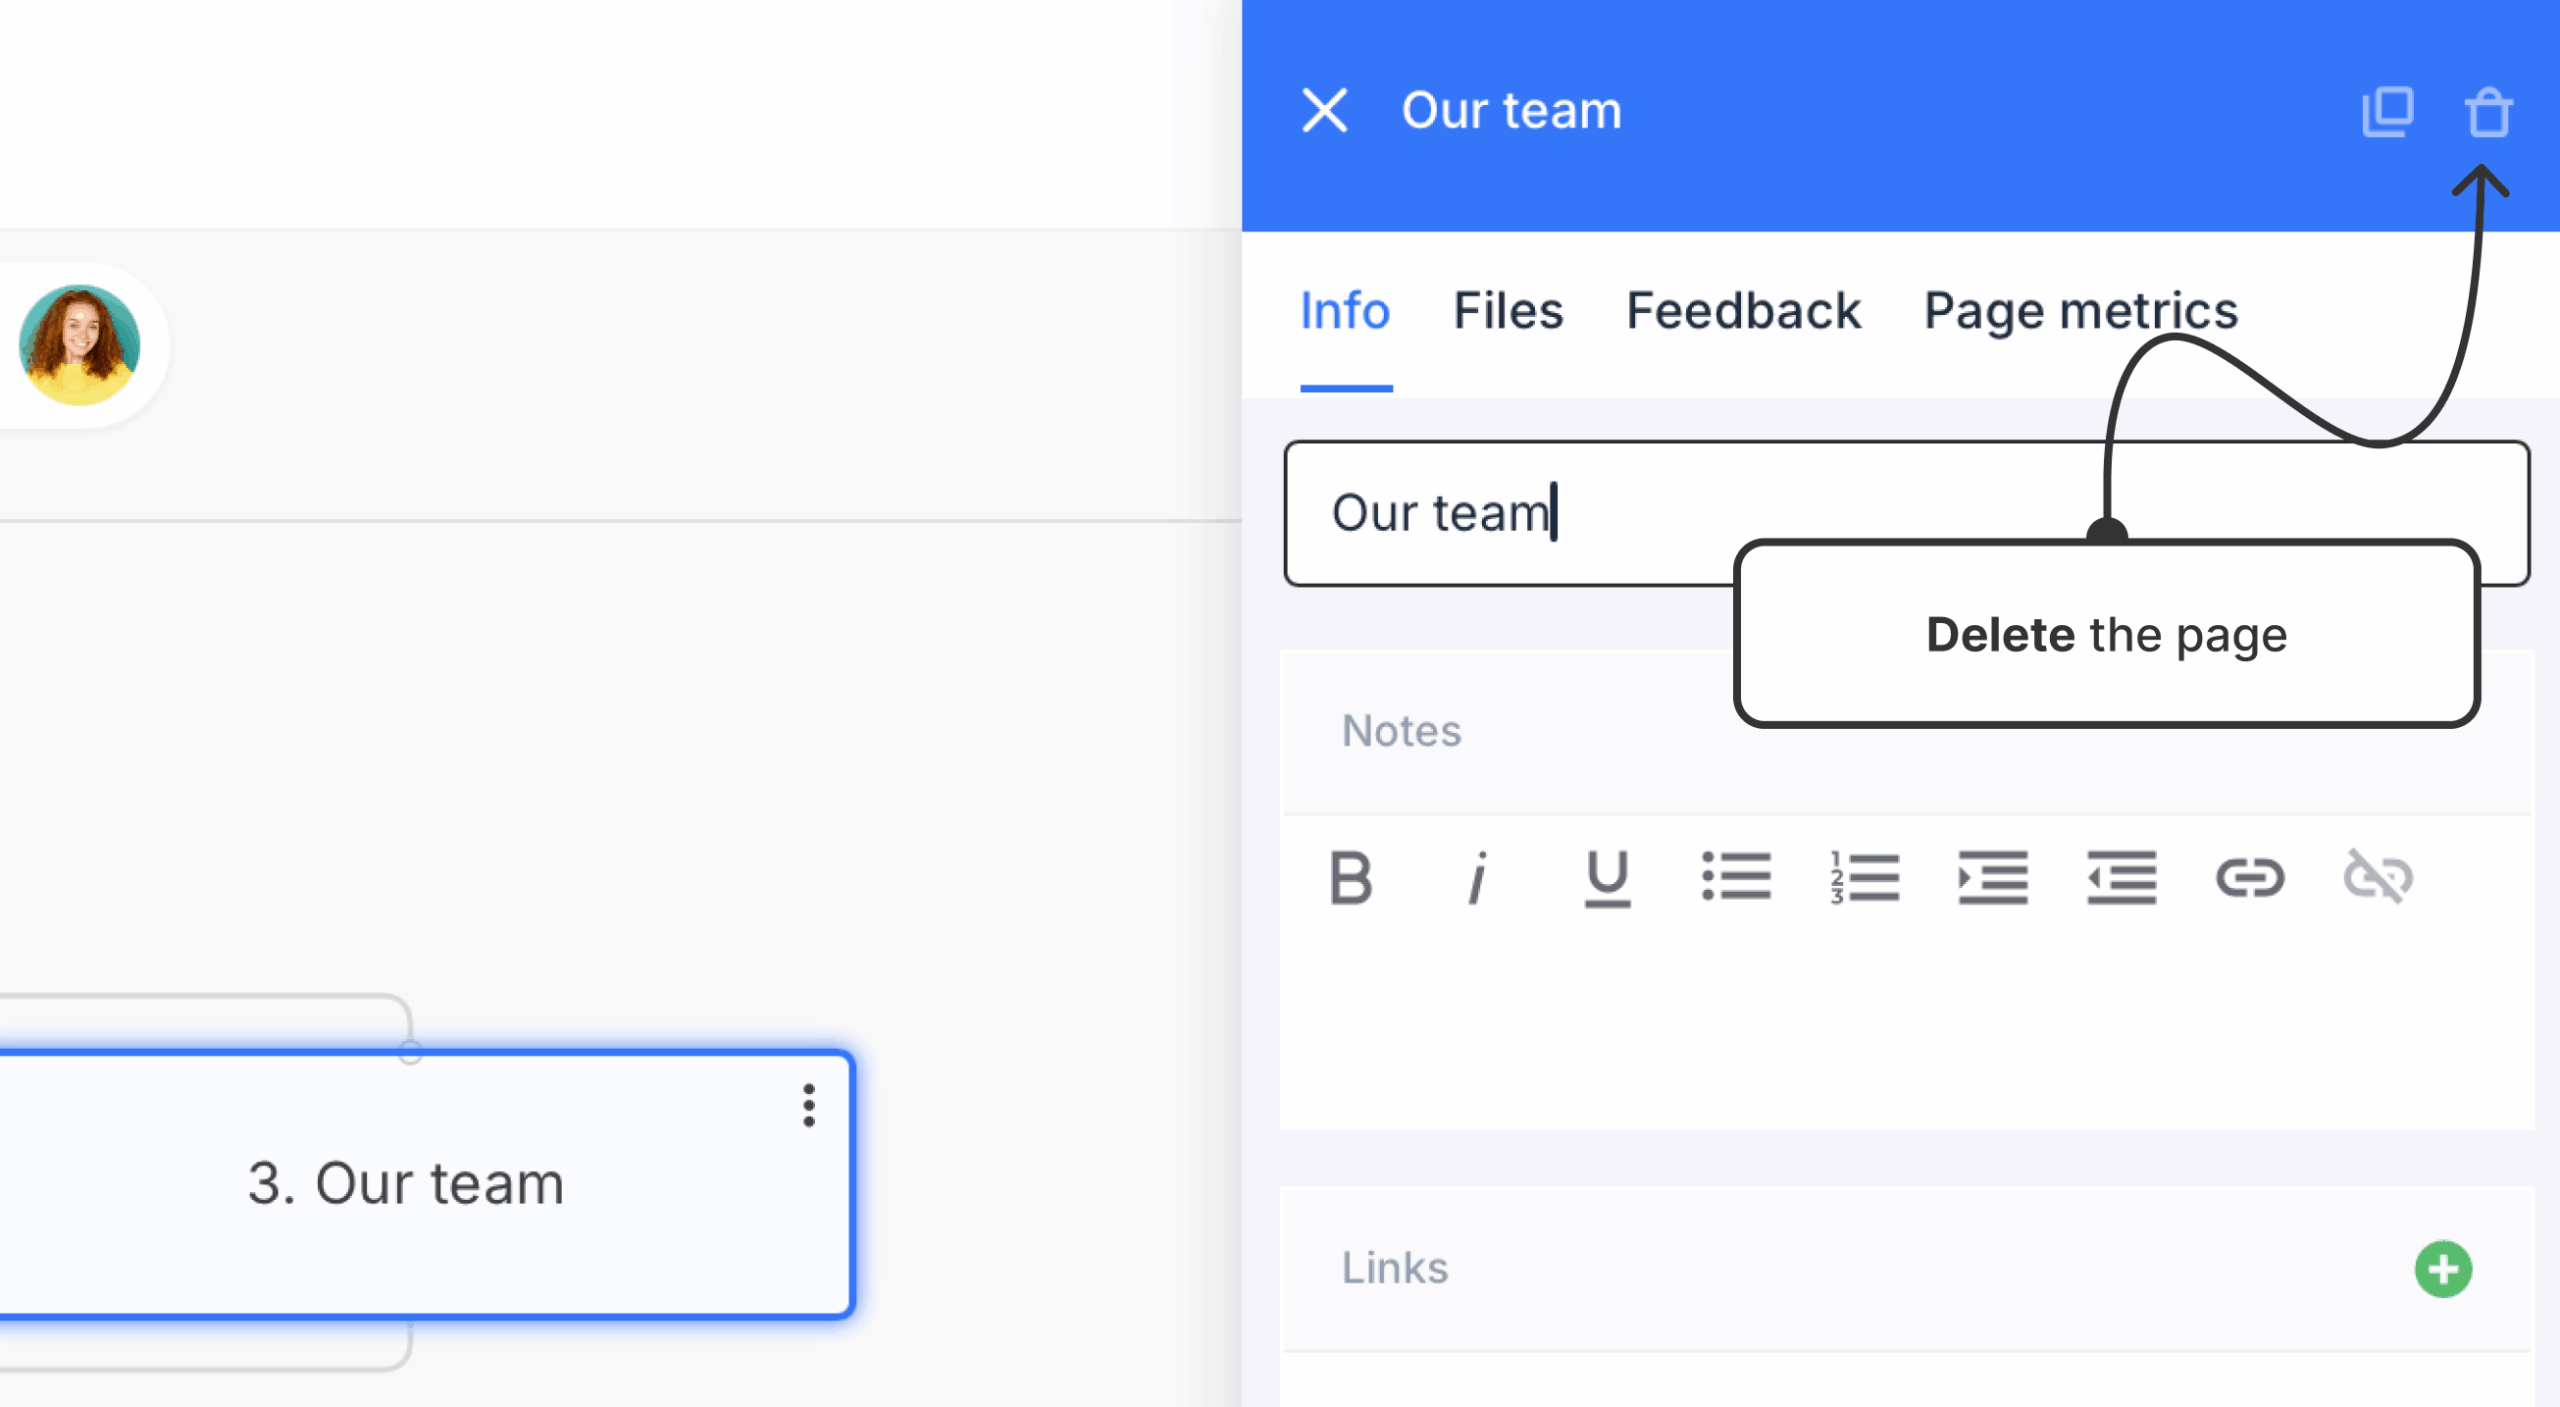This screenshot has width=2560, height=1407.
Task: Decrease indent in Notes editor
Action: point(2121,878)
